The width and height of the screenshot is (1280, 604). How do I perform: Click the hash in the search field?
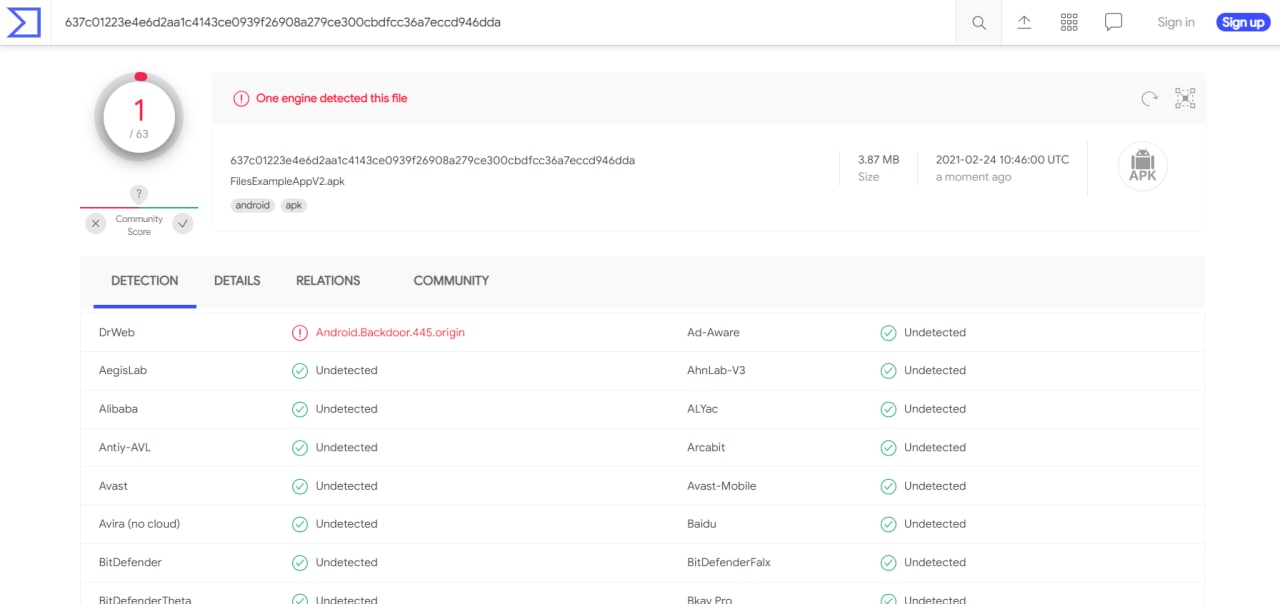(283, 22)
